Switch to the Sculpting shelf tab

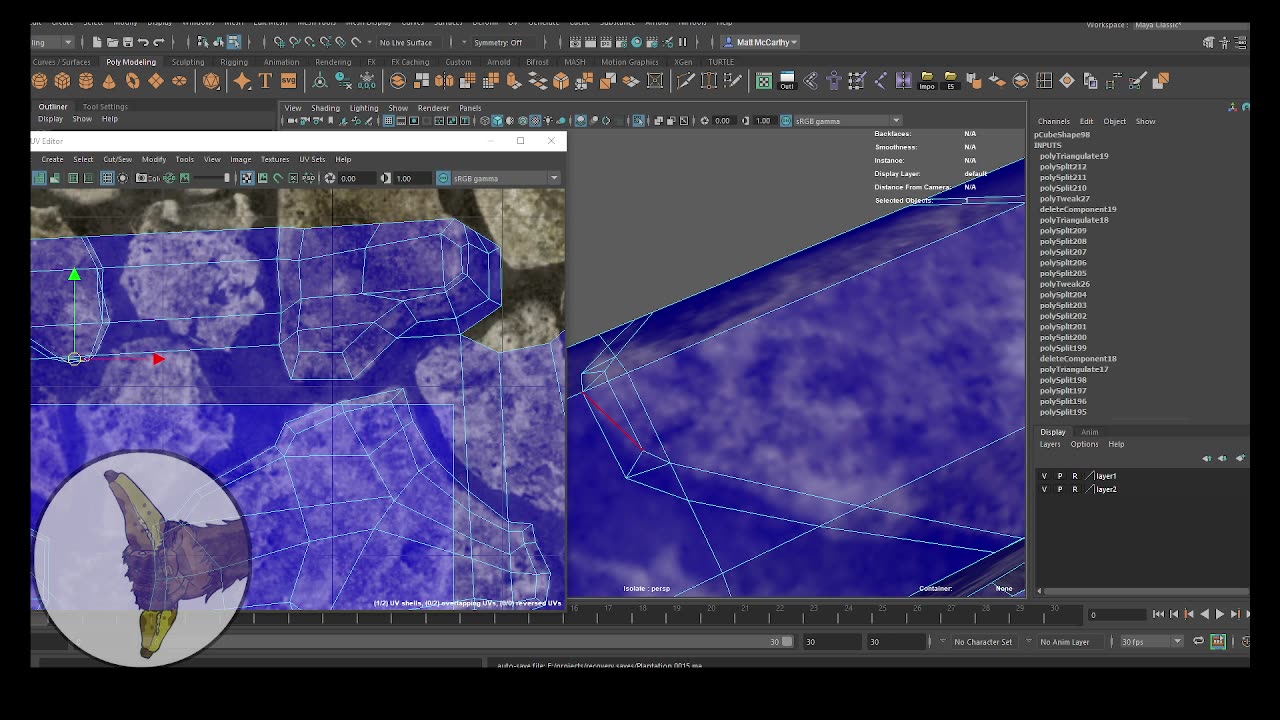point(188,62)
